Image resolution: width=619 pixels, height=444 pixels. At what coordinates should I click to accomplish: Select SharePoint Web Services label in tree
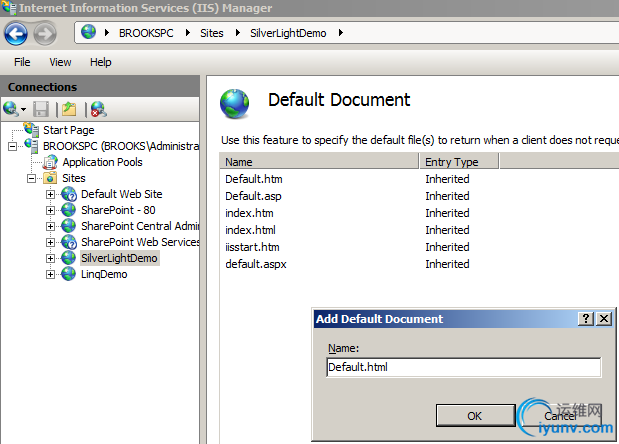(x=140, y=242)
